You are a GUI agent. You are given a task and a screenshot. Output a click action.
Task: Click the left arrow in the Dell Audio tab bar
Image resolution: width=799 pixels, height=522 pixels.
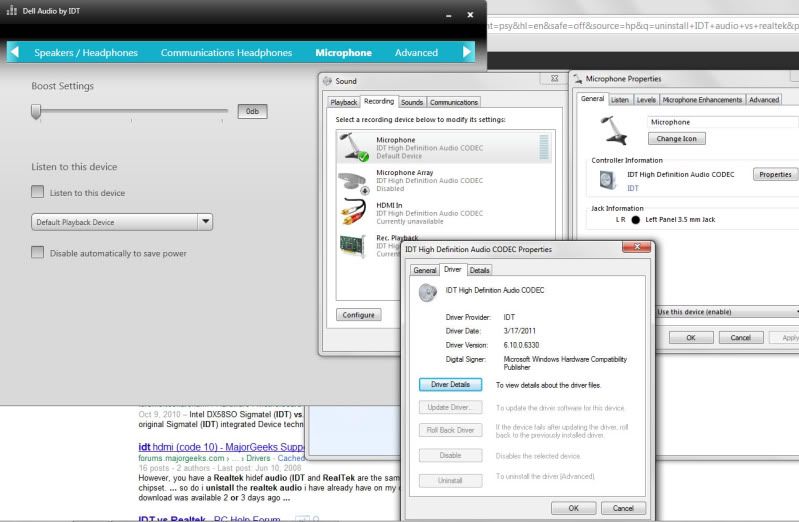[15, 52]
